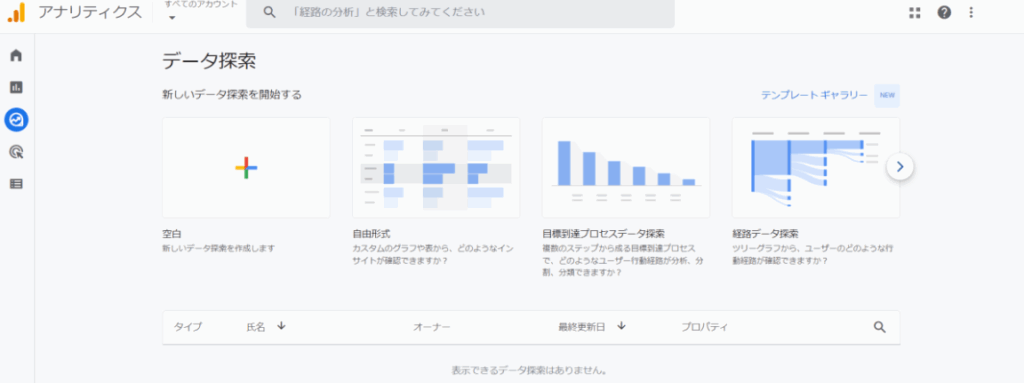
Task: Click the colorful plus icon for blank exploration
Action: point(246,168)
